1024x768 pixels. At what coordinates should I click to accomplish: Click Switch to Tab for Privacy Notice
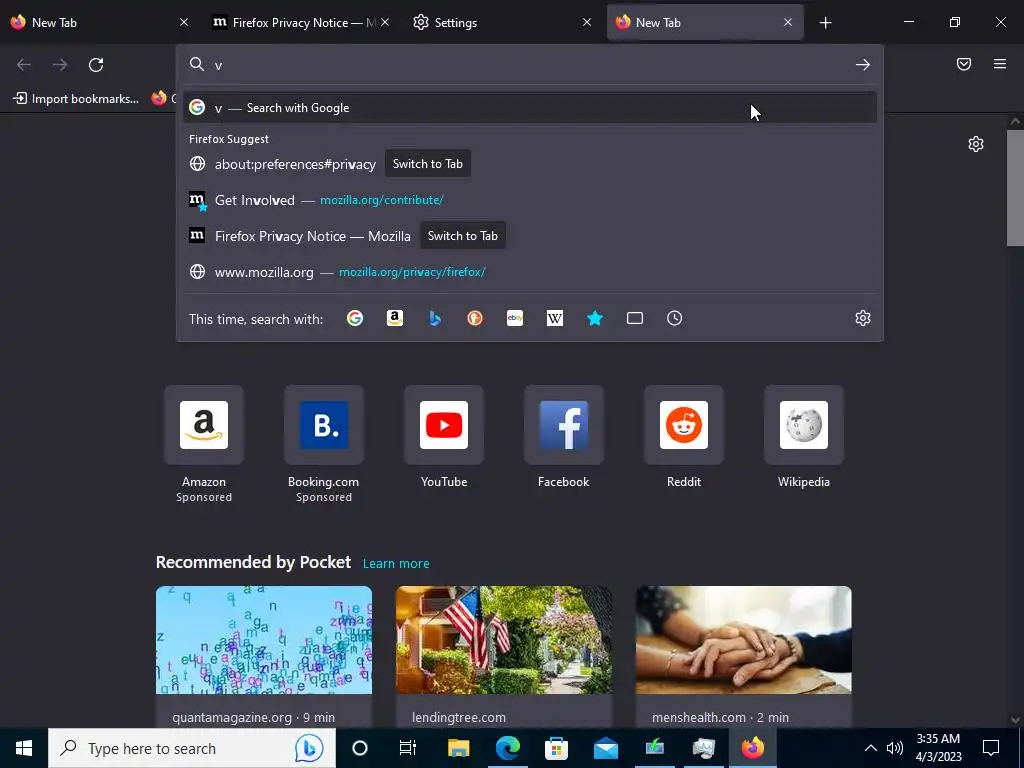coord(463,236)
